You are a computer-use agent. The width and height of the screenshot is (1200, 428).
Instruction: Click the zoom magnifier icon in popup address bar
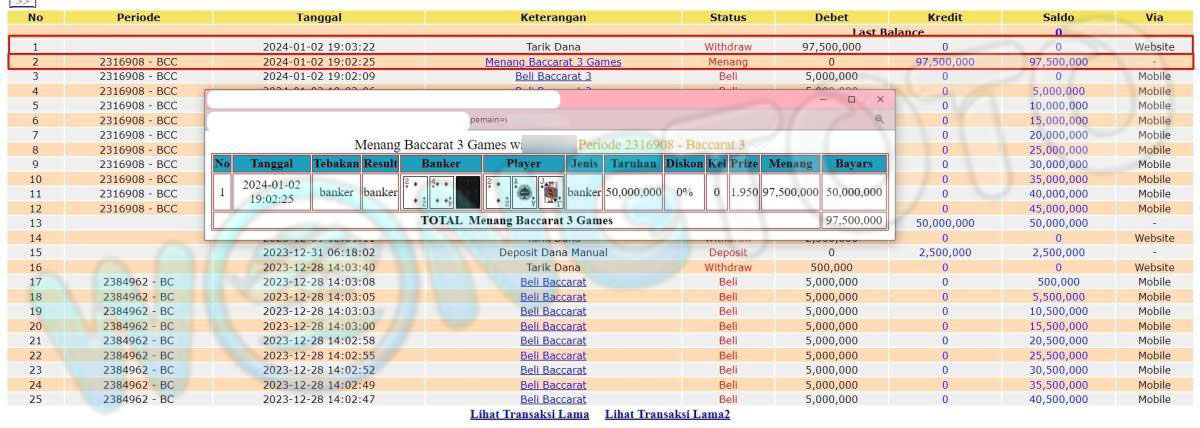879,119
